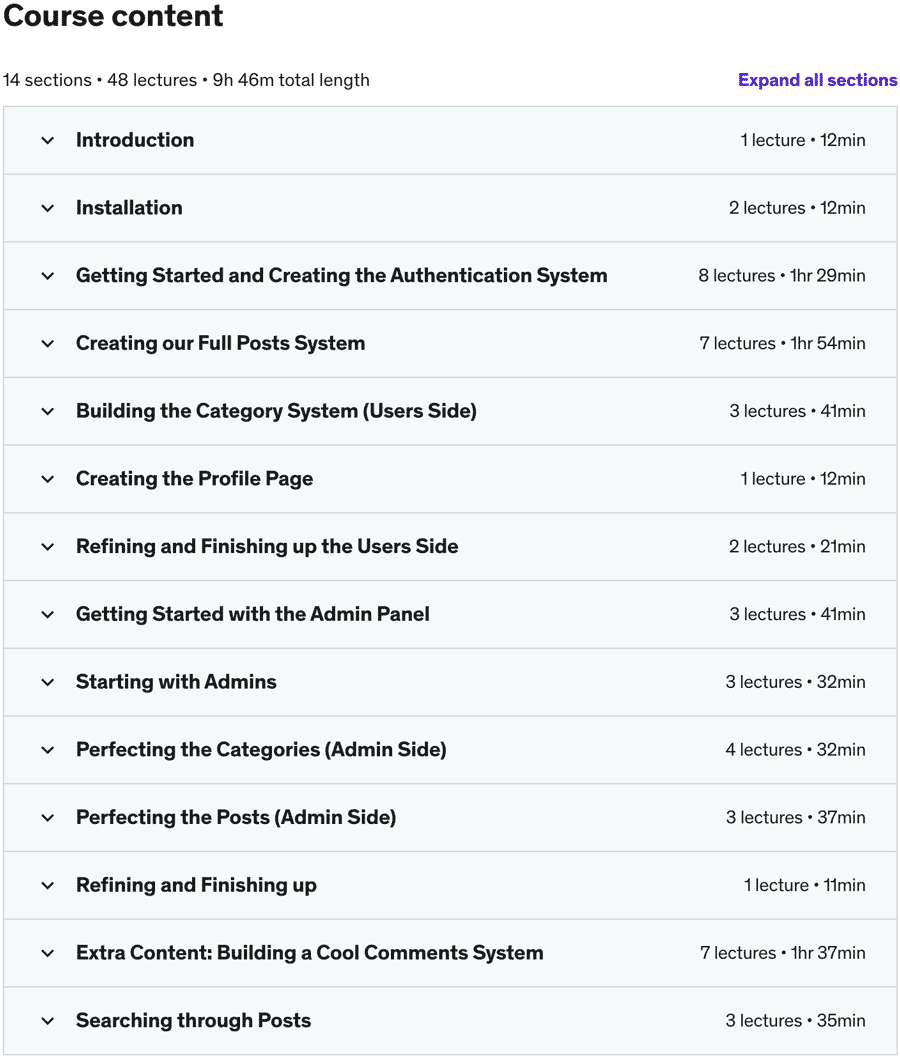
Task: Click Expand all sections link
Action: 817,80
